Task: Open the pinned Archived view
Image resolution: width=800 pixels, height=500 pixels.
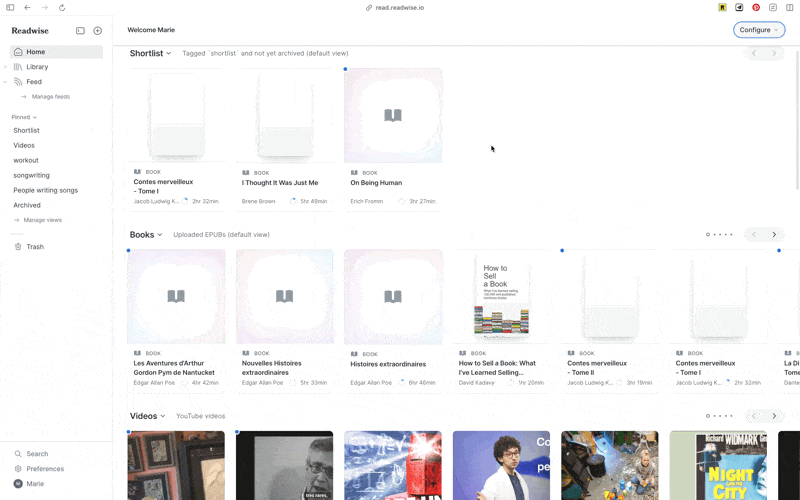Action: [x=27, y=205]
